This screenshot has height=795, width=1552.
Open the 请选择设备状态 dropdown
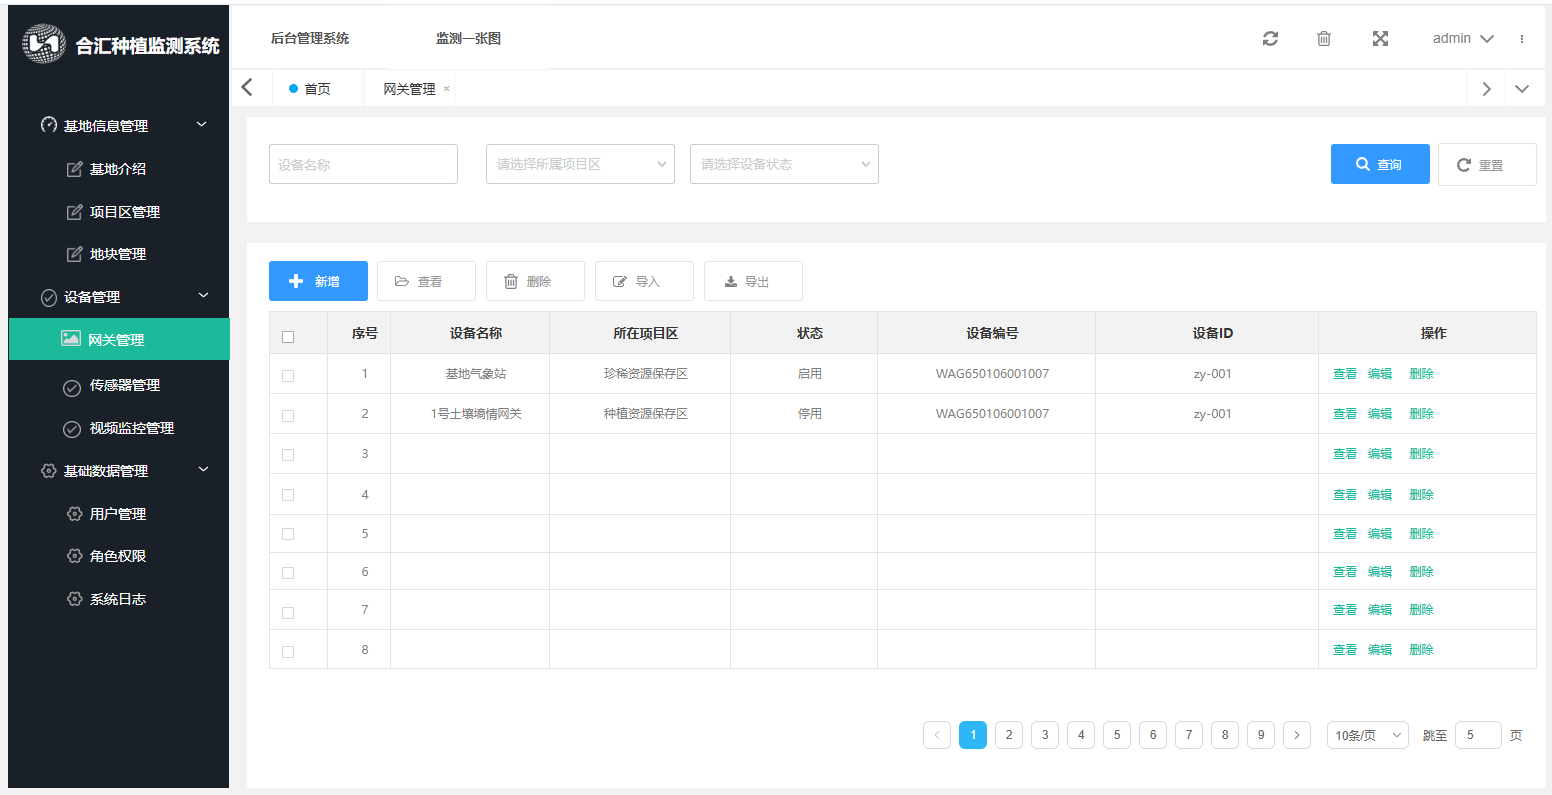pos(784,164)
